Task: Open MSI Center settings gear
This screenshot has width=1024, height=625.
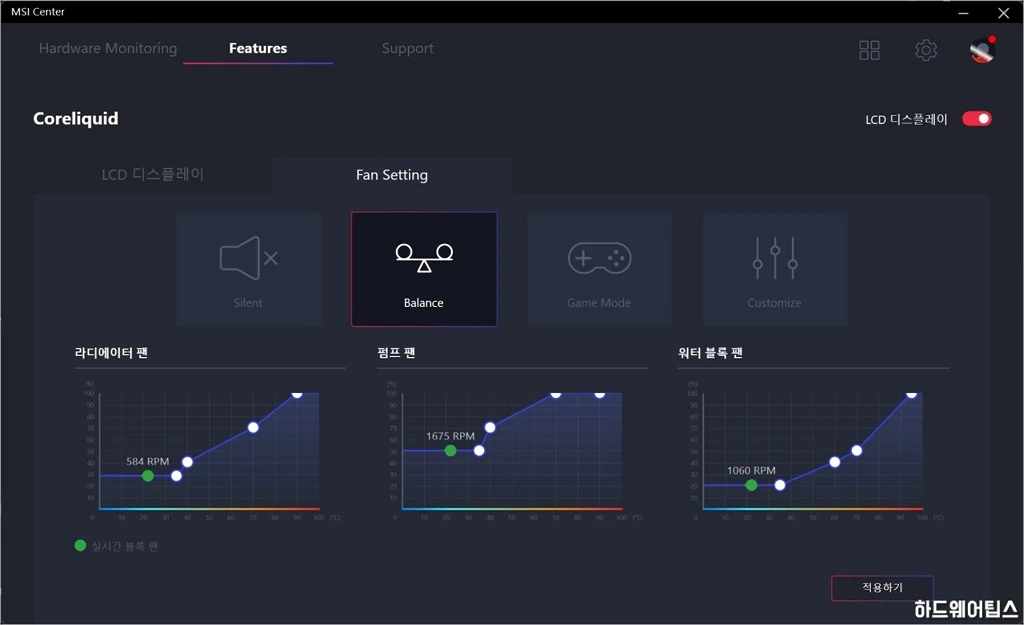Action: 926,50
